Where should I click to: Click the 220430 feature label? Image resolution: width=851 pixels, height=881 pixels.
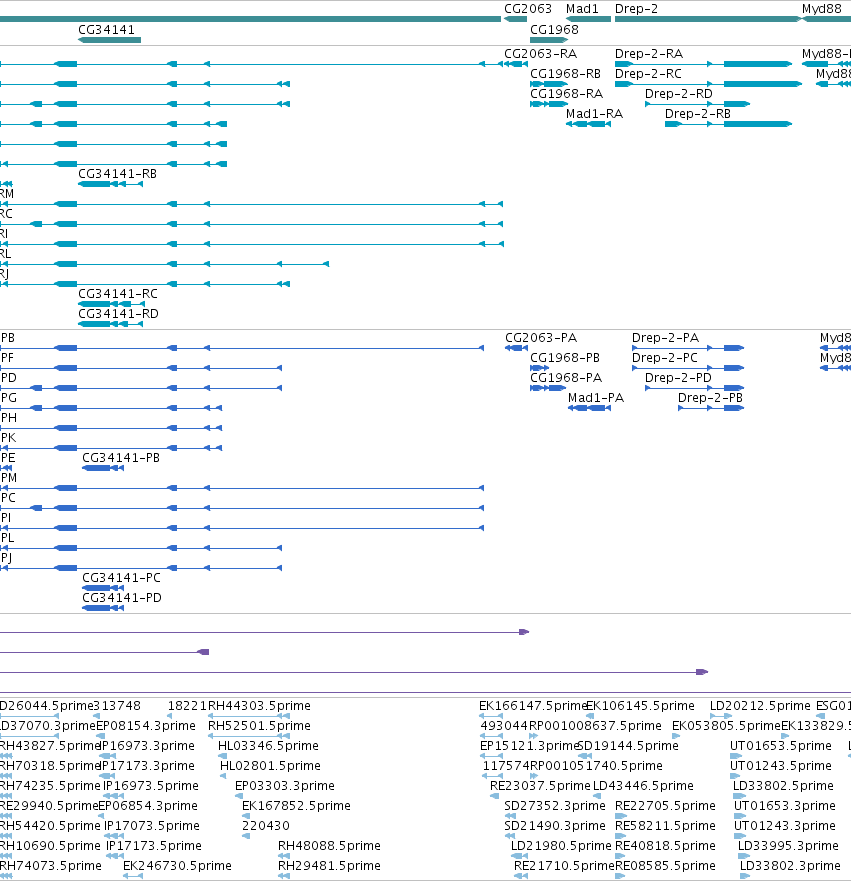(266, 825)
